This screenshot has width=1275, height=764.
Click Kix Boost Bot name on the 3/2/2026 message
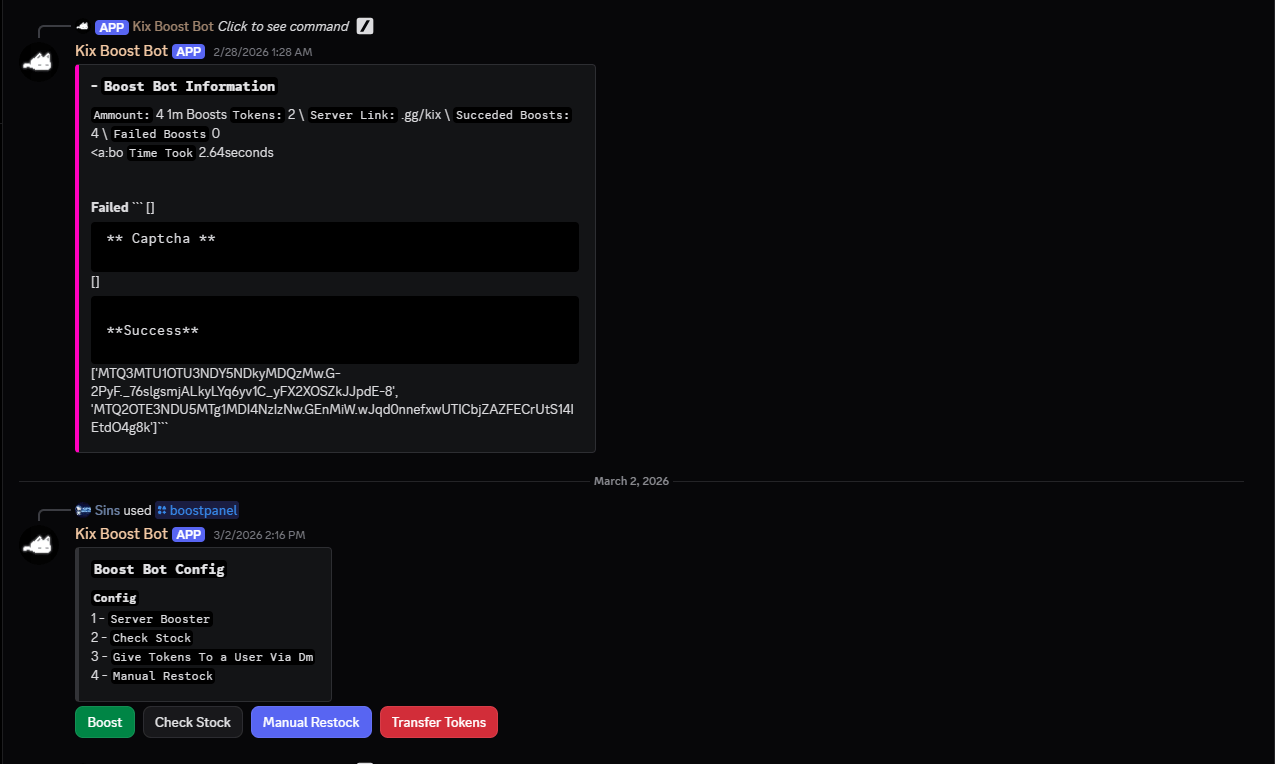point(121,535)
